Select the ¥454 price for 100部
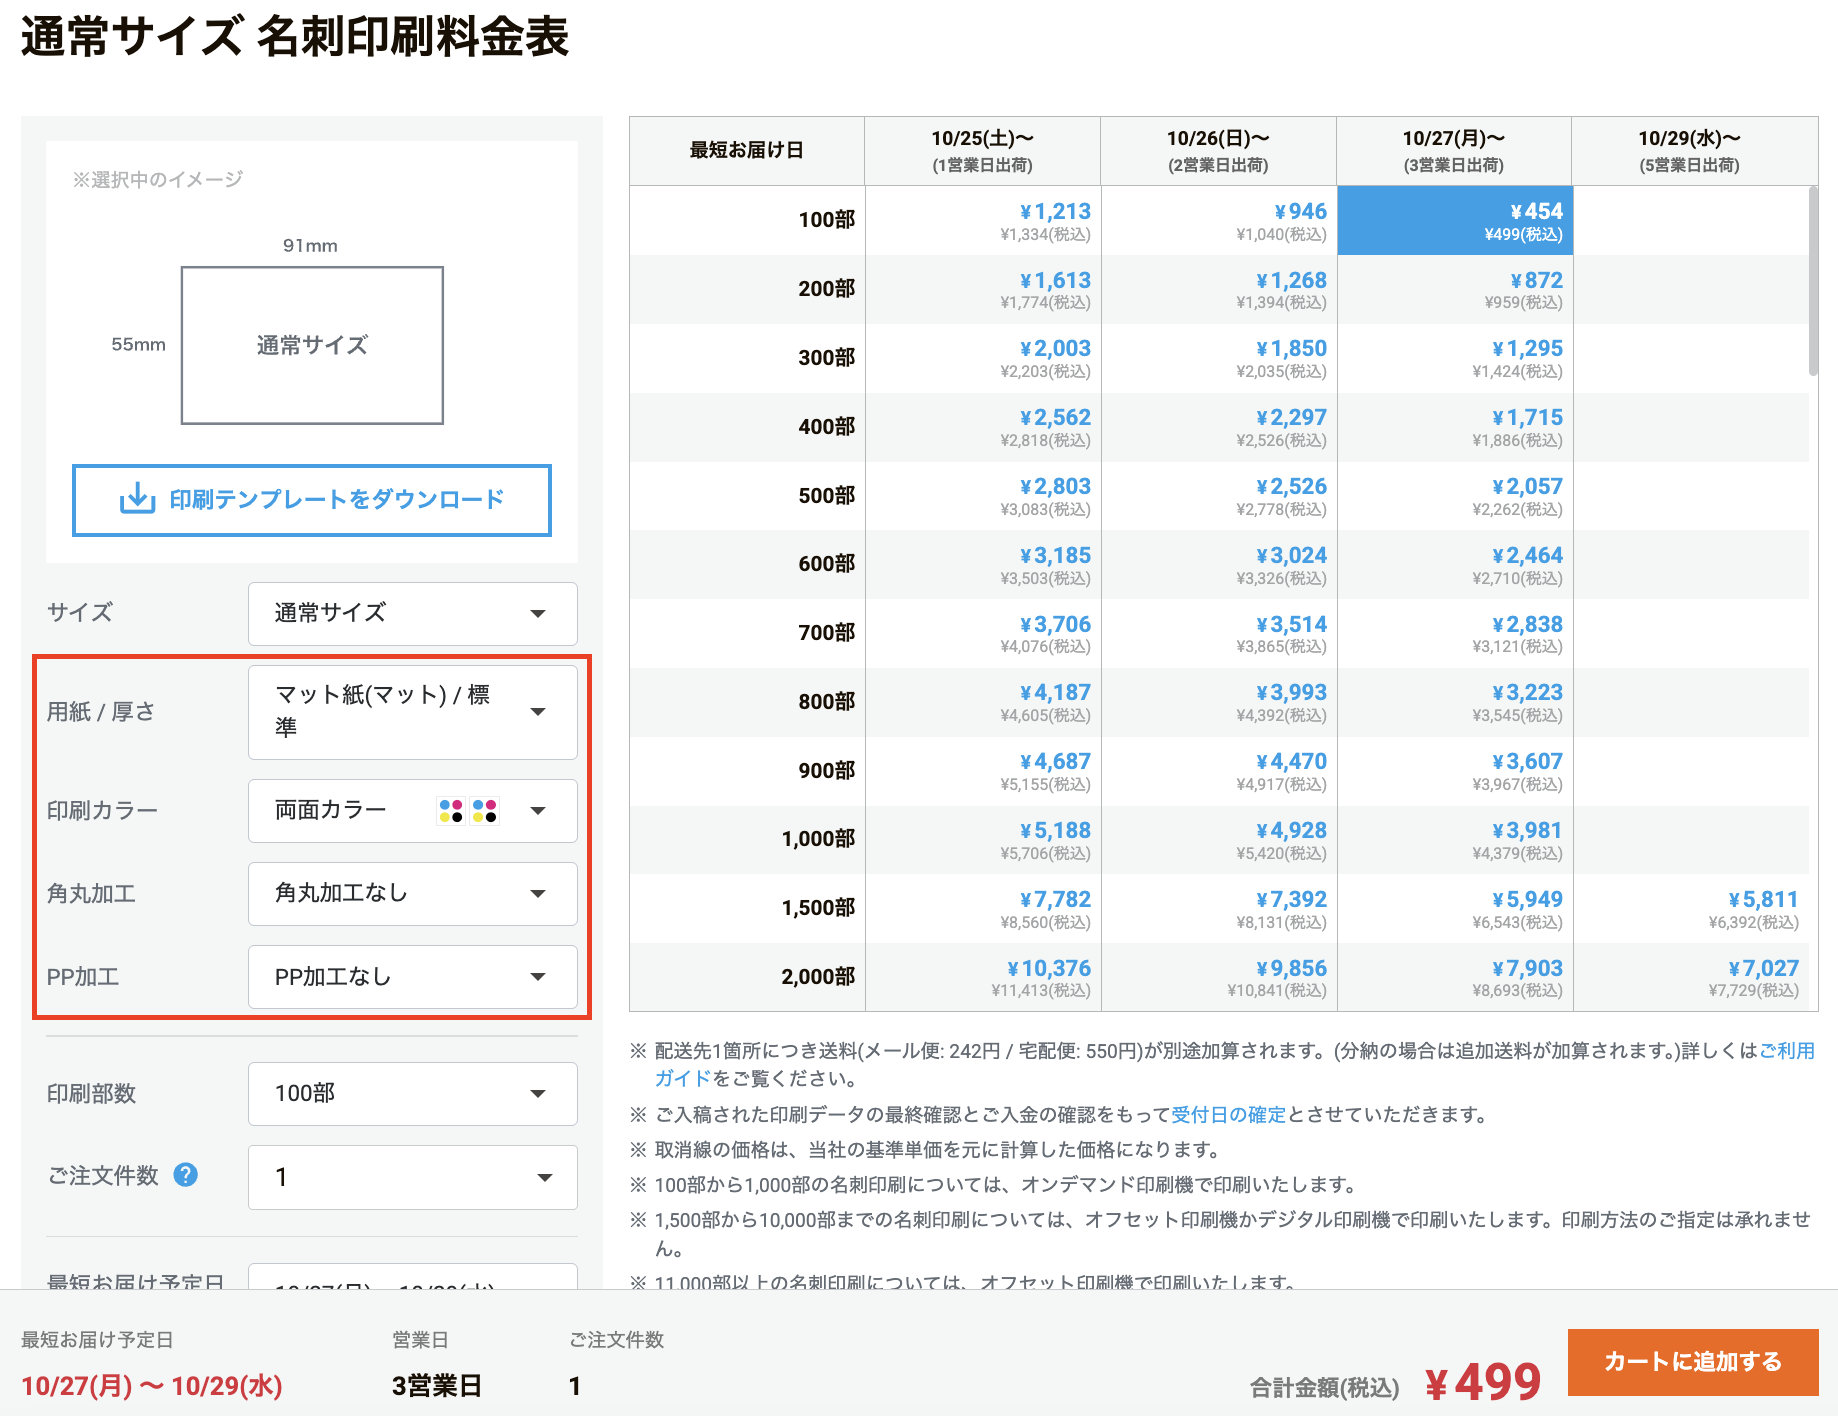The image size is (1838, 1416). pyautogui.click(x=1454, y=221)
